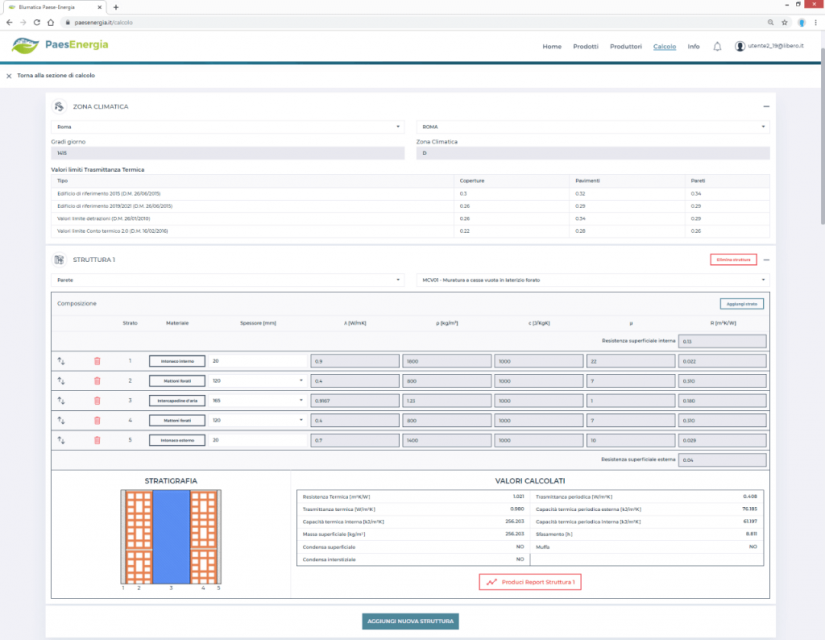This screenshot has width=825, height=640.
Task: Click the layer 1 thickness input field
Action: coord(257,361)
